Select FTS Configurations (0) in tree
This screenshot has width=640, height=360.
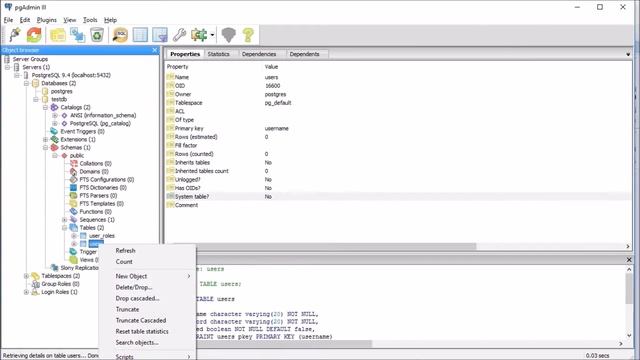click(107, 180)
